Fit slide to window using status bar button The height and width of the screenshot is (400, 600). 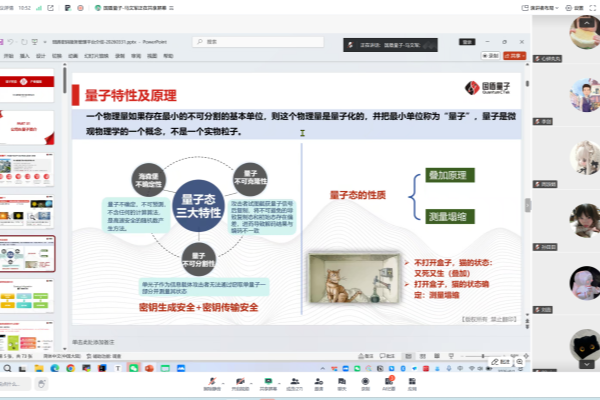pos(524,356)
